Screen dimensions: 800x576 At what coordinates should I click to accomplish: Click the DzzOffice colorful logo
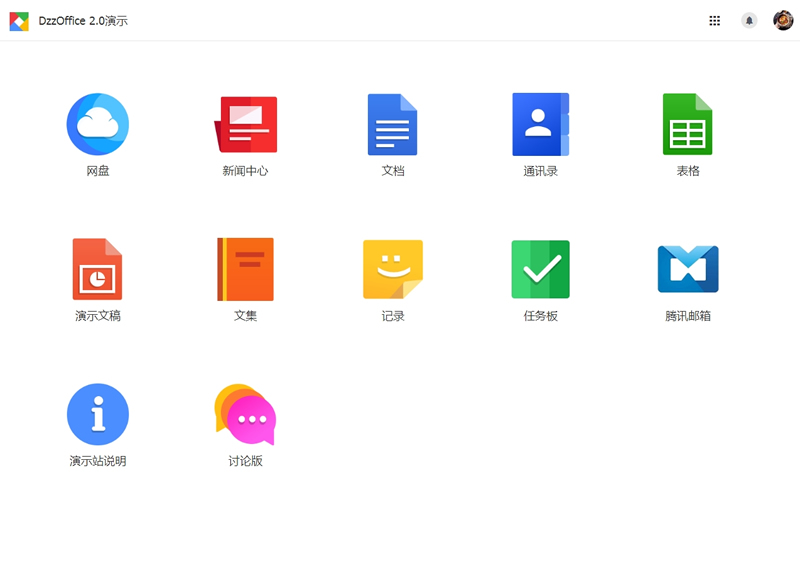point(19,21)
